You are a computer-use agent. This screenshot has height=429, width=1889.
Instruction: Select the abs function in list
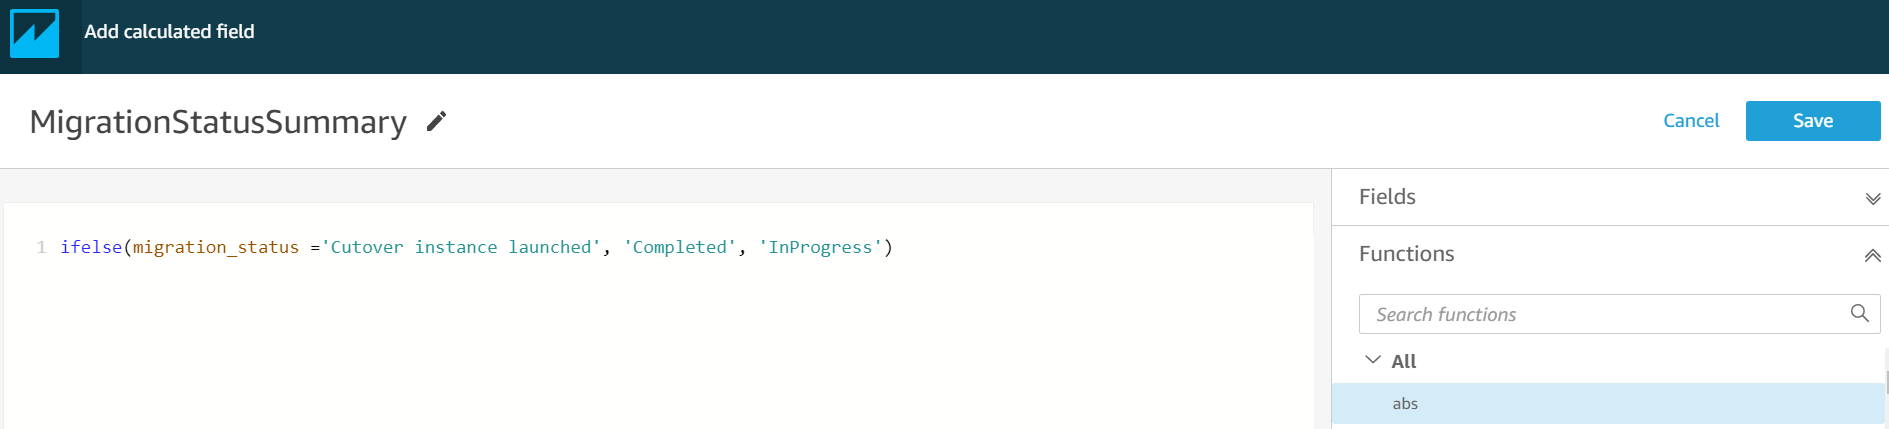(x=1608, y=404)
